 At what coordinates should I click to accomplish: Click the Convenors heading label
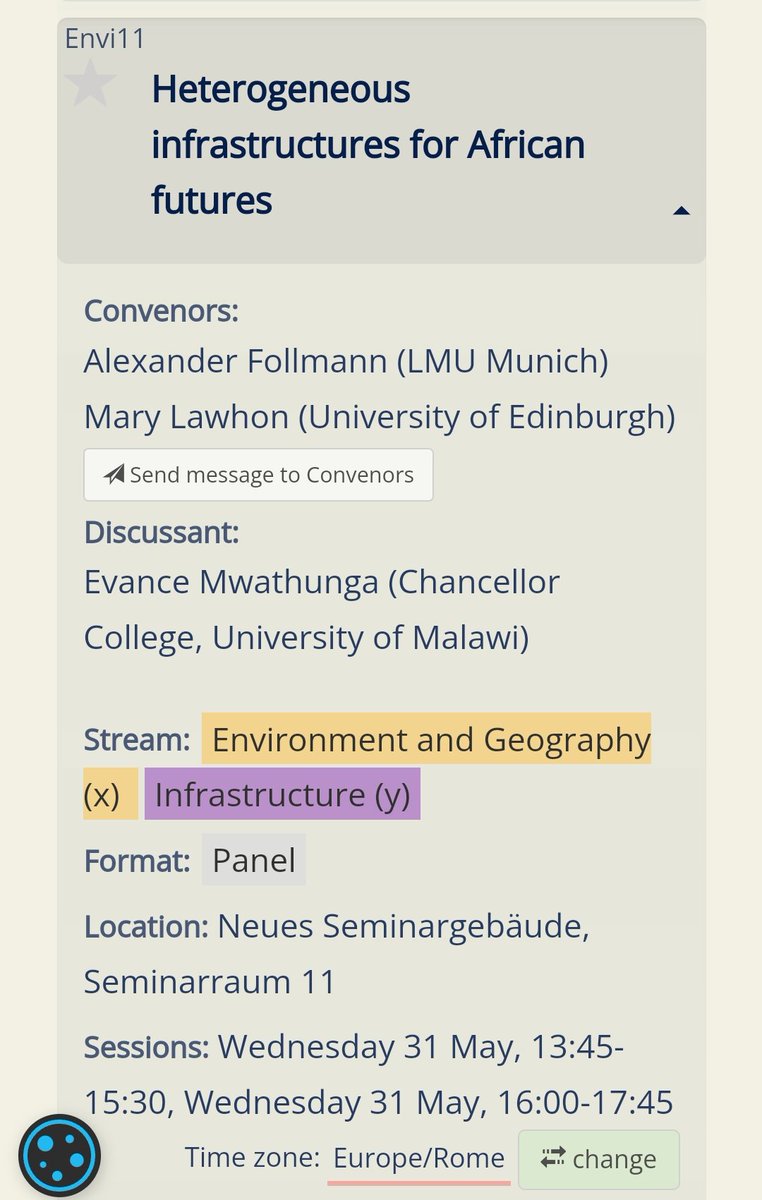161,311
